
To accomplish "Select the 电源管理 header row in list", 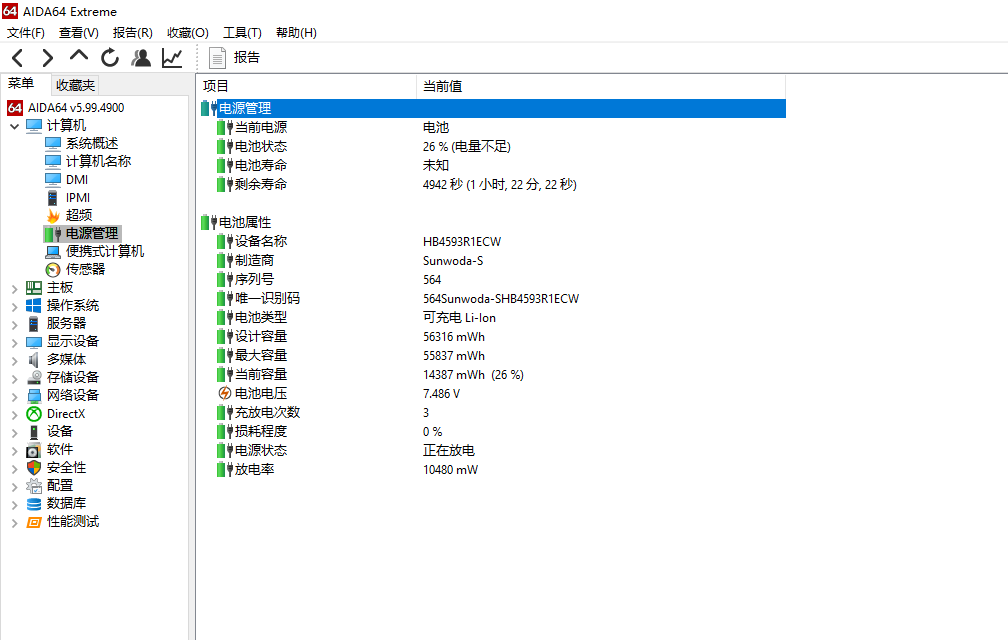I will pyautogui.click(x=492, y=109).
